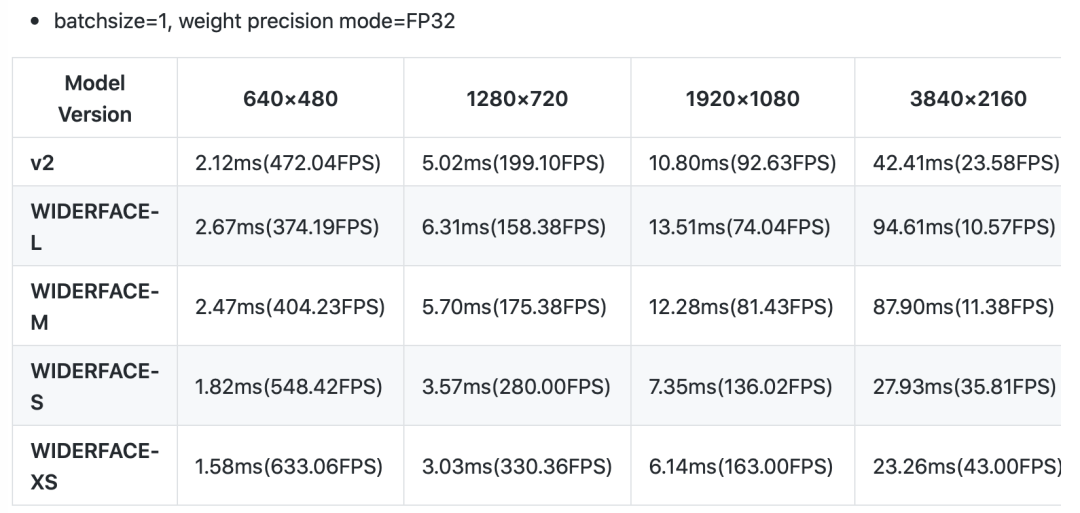Screen dimensions: 1080x513
Task: Click the 10.80ms(92.63FPS) cell
Action: click(x=743, y=162)
